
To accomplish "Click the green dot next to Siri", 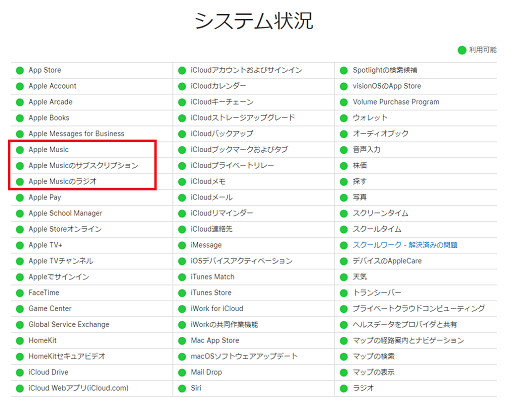I will [182, 388].
